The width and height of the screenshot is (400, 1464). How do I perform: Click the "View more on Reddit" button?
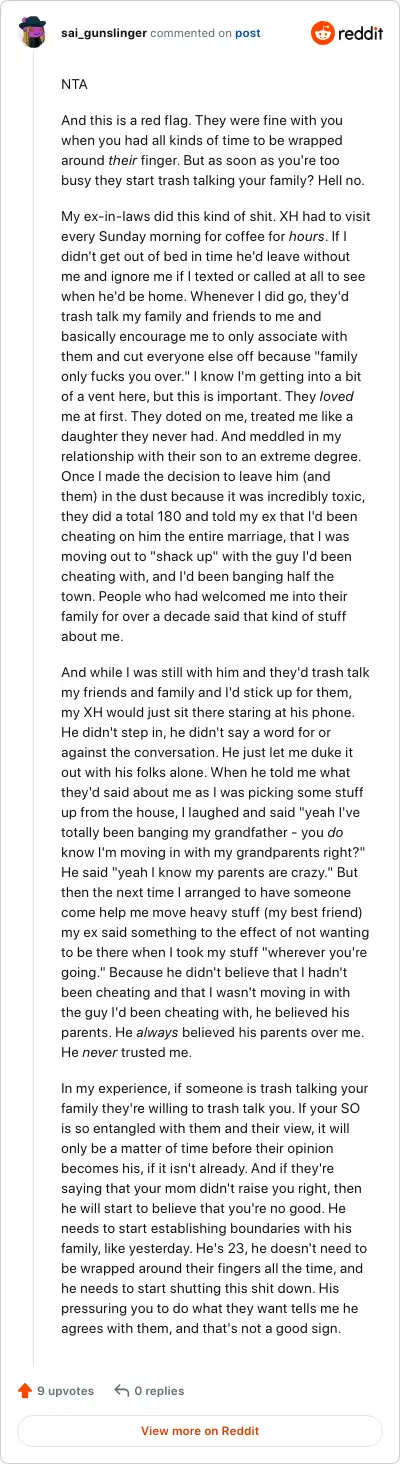click(x=200, y=1431)
